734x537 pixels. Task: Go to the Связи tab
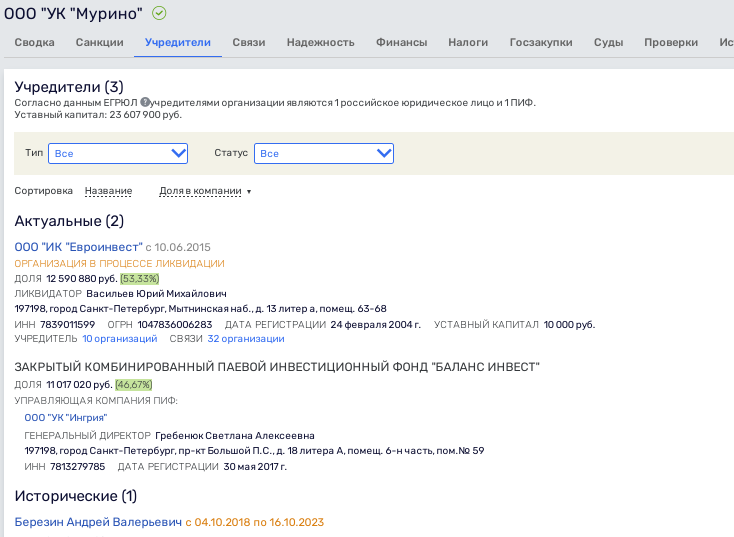[249, 42]
